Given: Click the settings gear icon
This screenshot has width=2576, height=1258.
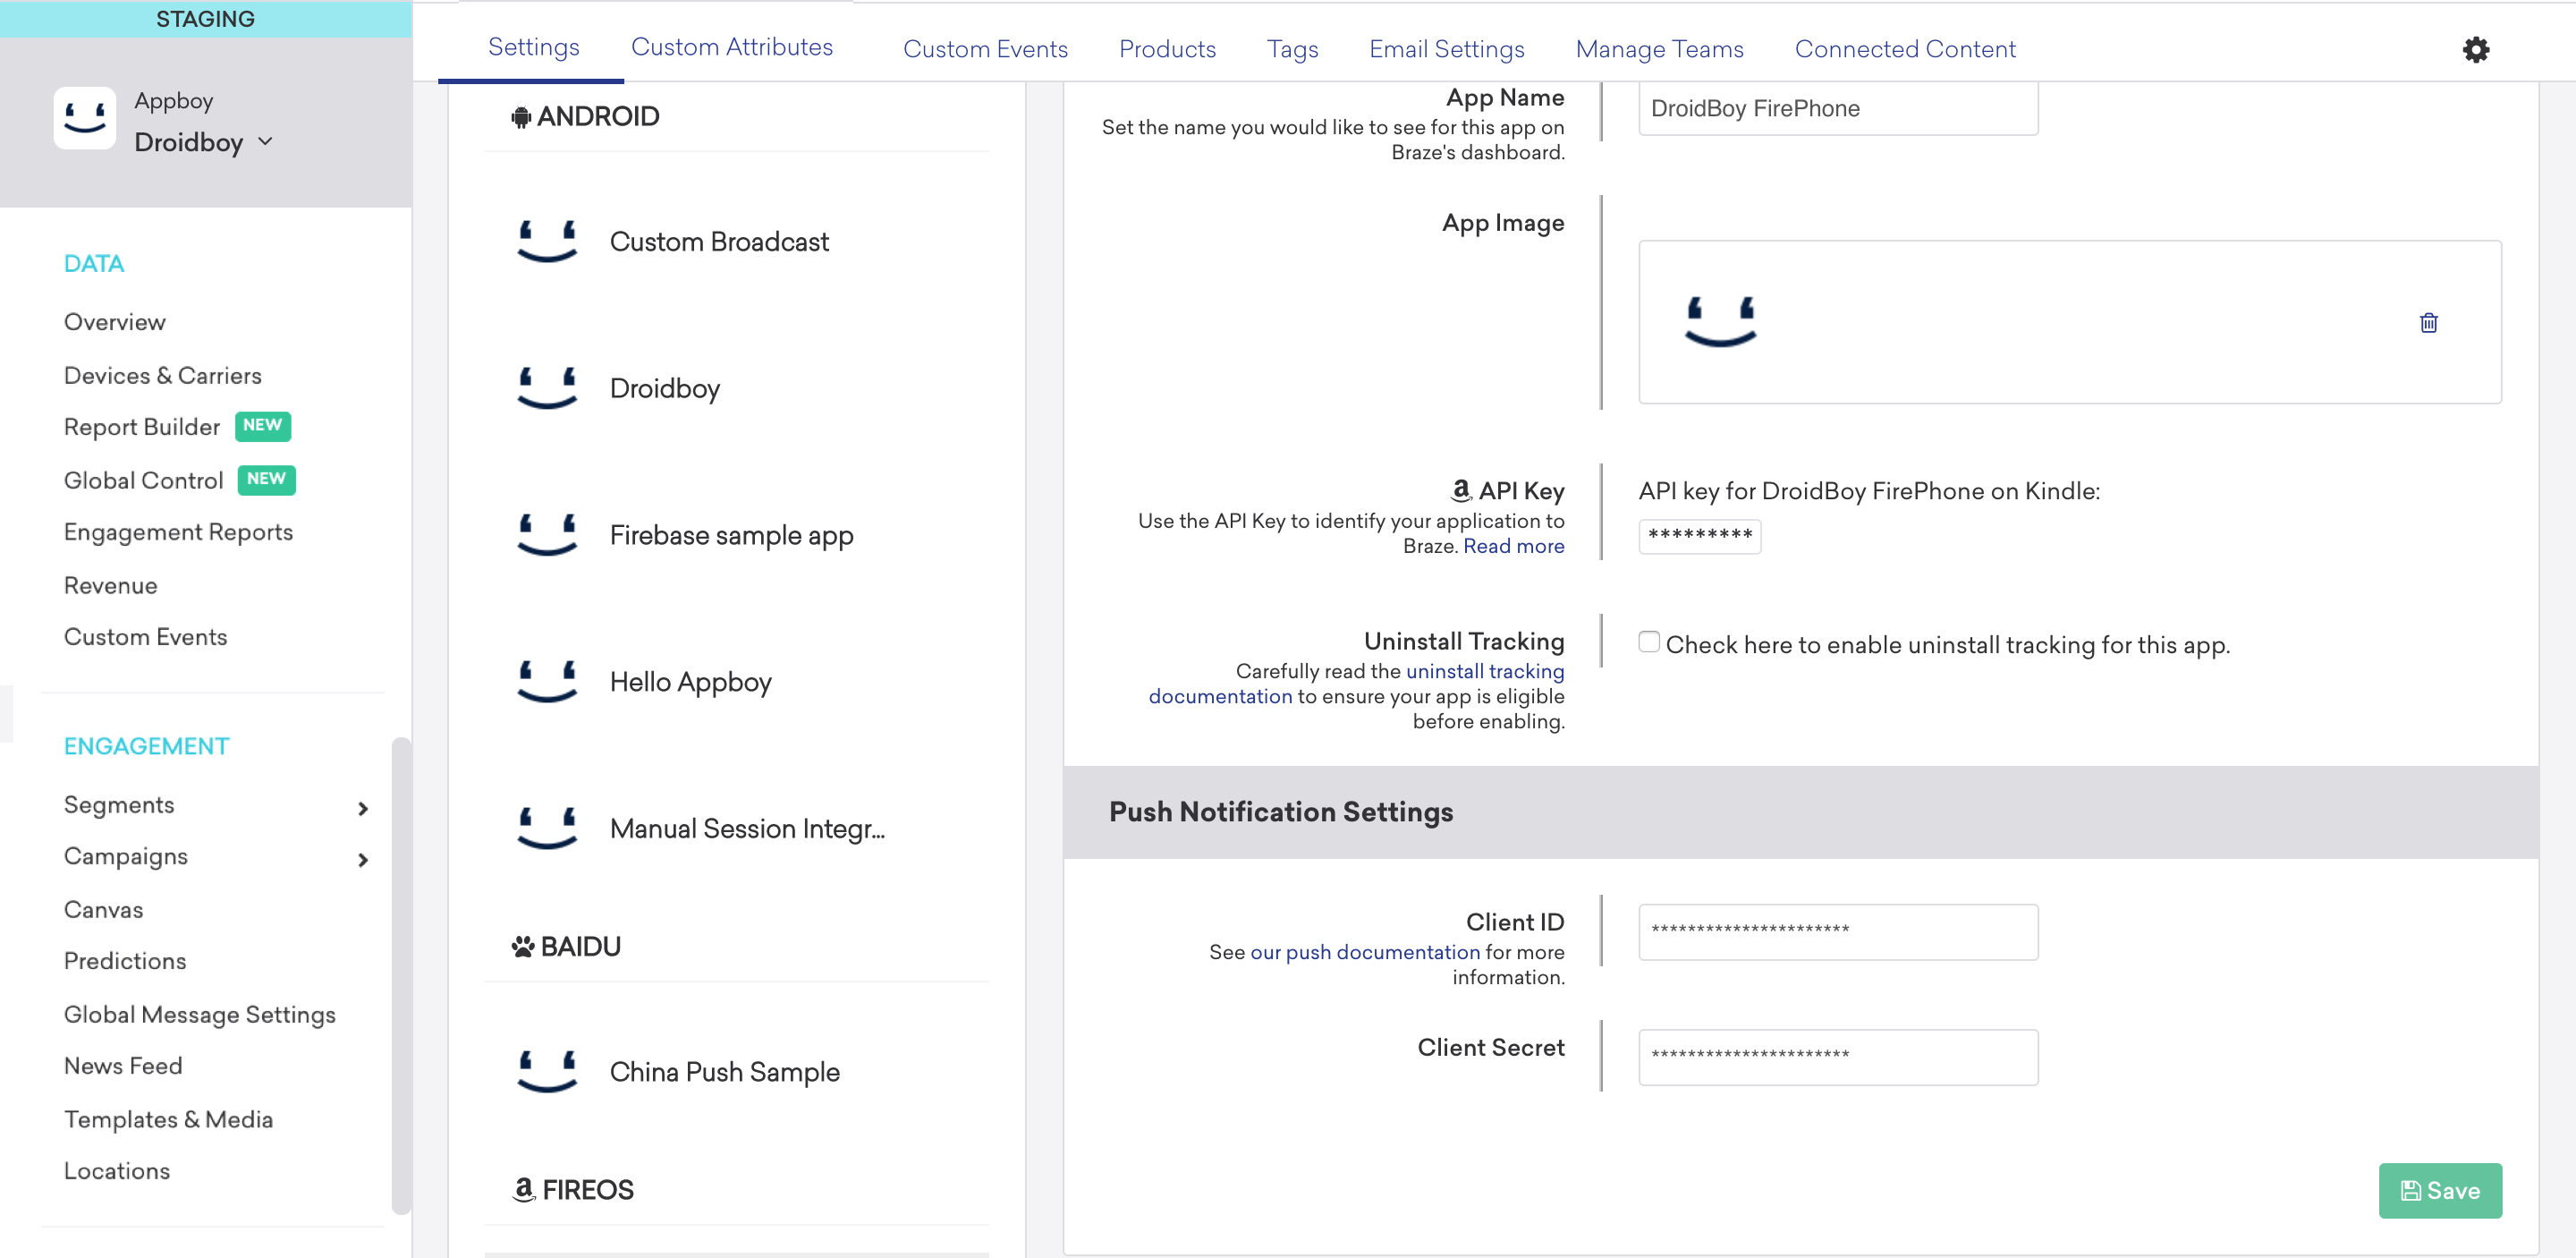Looking at the screenshot, I should 2475,50.
